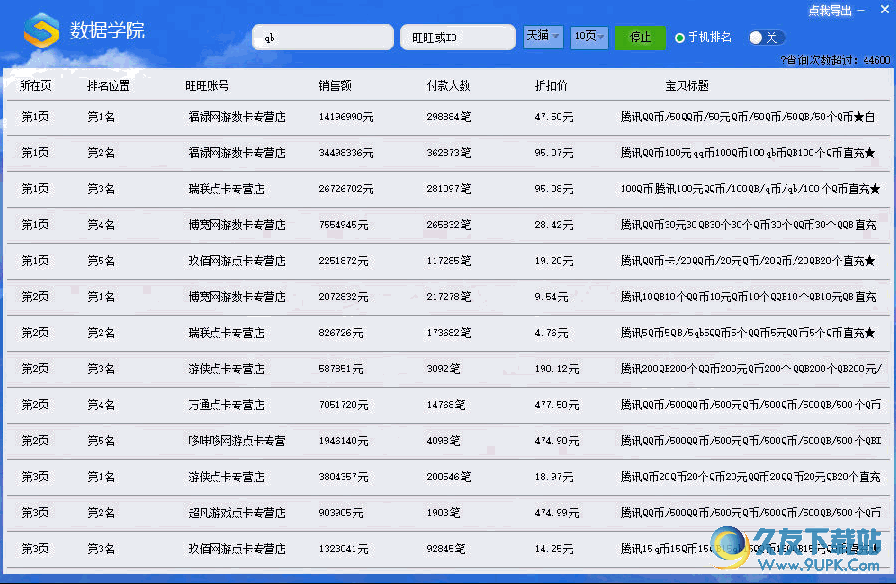Select sales value 2251872元
Image resolution: width=896 pixels, height=584 pixels.
pyautogui.click(x=343, y=261)
